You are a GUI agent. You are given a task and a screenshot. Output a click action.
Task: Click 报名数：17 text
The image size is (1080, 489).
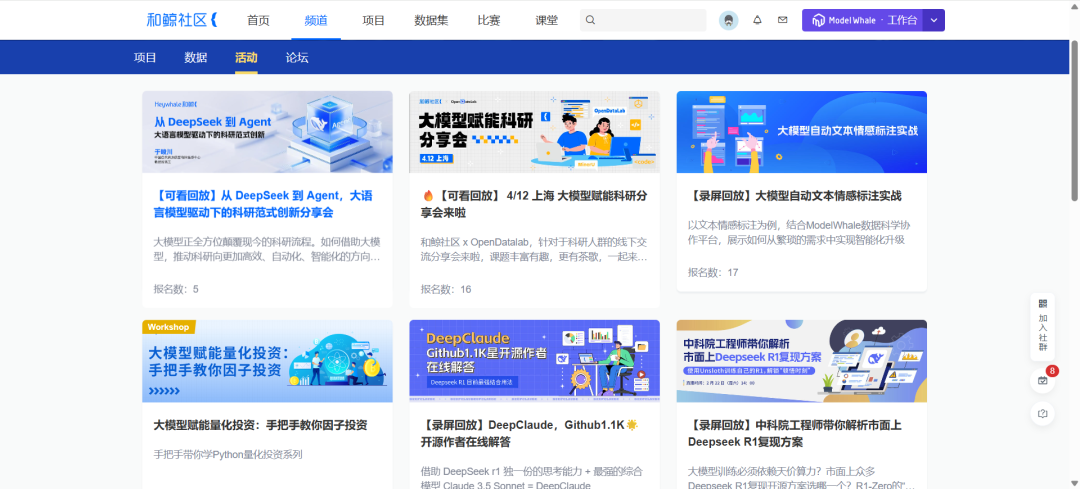coord(713,273)
